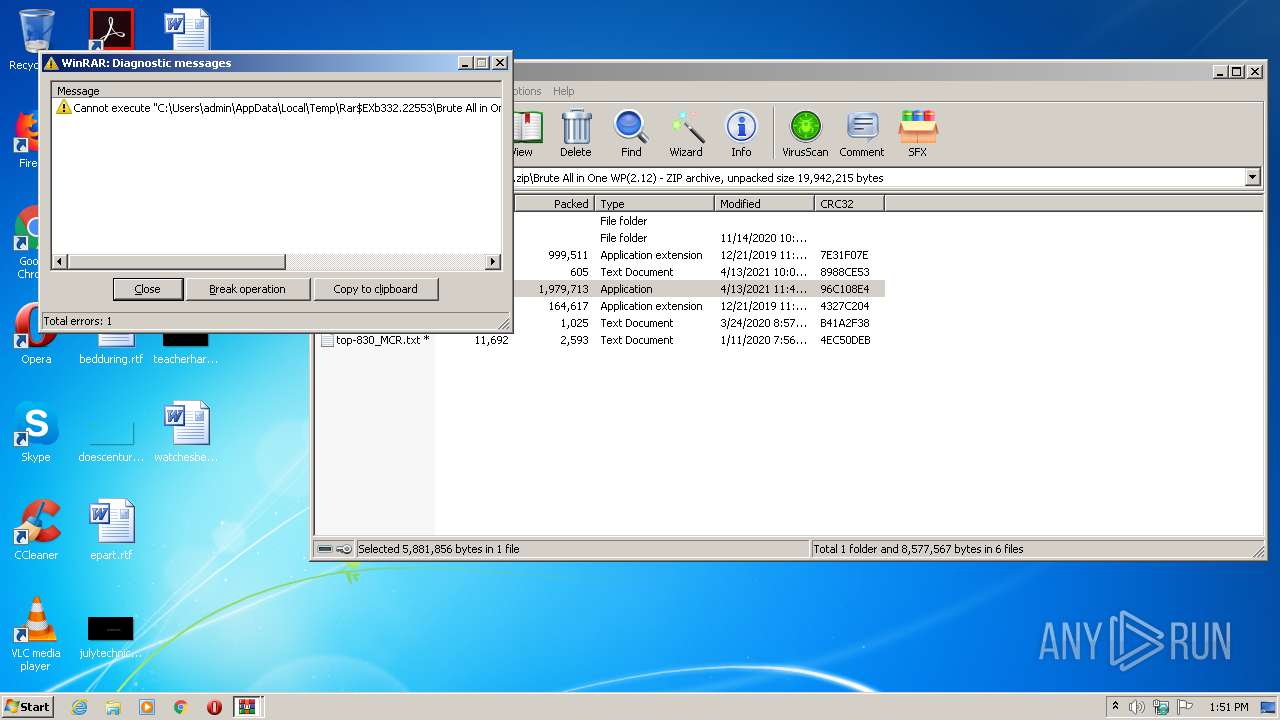
Task: Click the warning icon beside the error message
Action: coord(64,107)
